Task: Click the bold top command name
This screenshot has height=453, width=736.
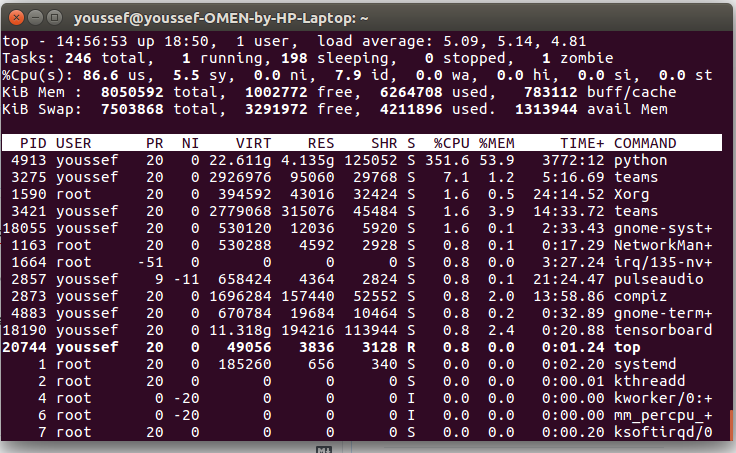Action: (627, 348)
